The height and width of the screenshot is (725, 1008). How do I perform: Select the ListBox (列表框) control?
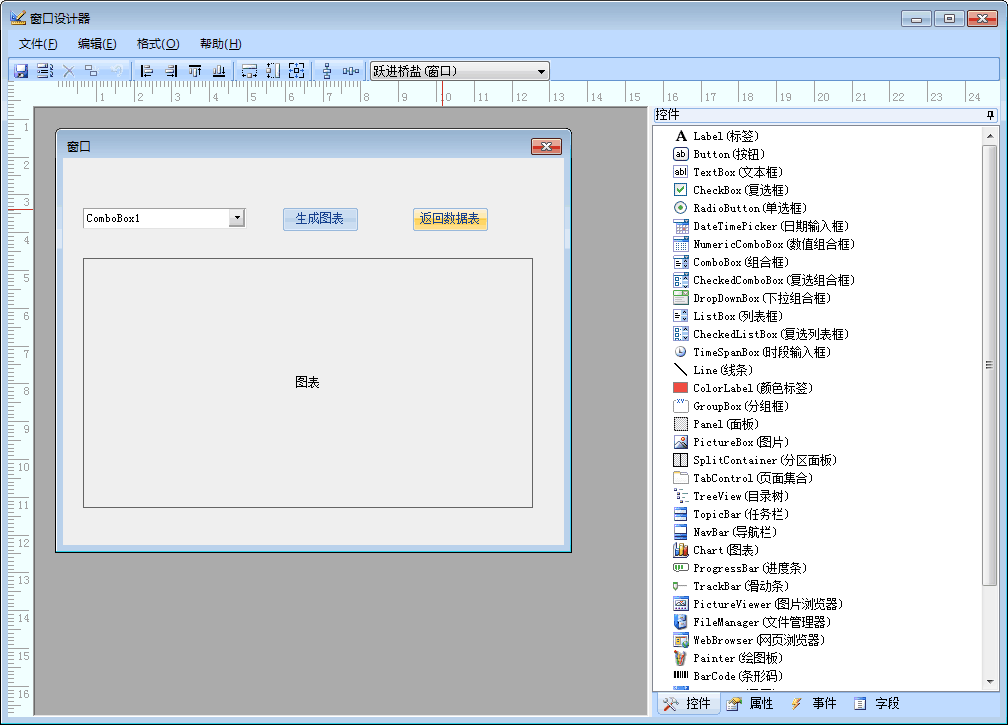pyautogui.click(x=728, y=316)
